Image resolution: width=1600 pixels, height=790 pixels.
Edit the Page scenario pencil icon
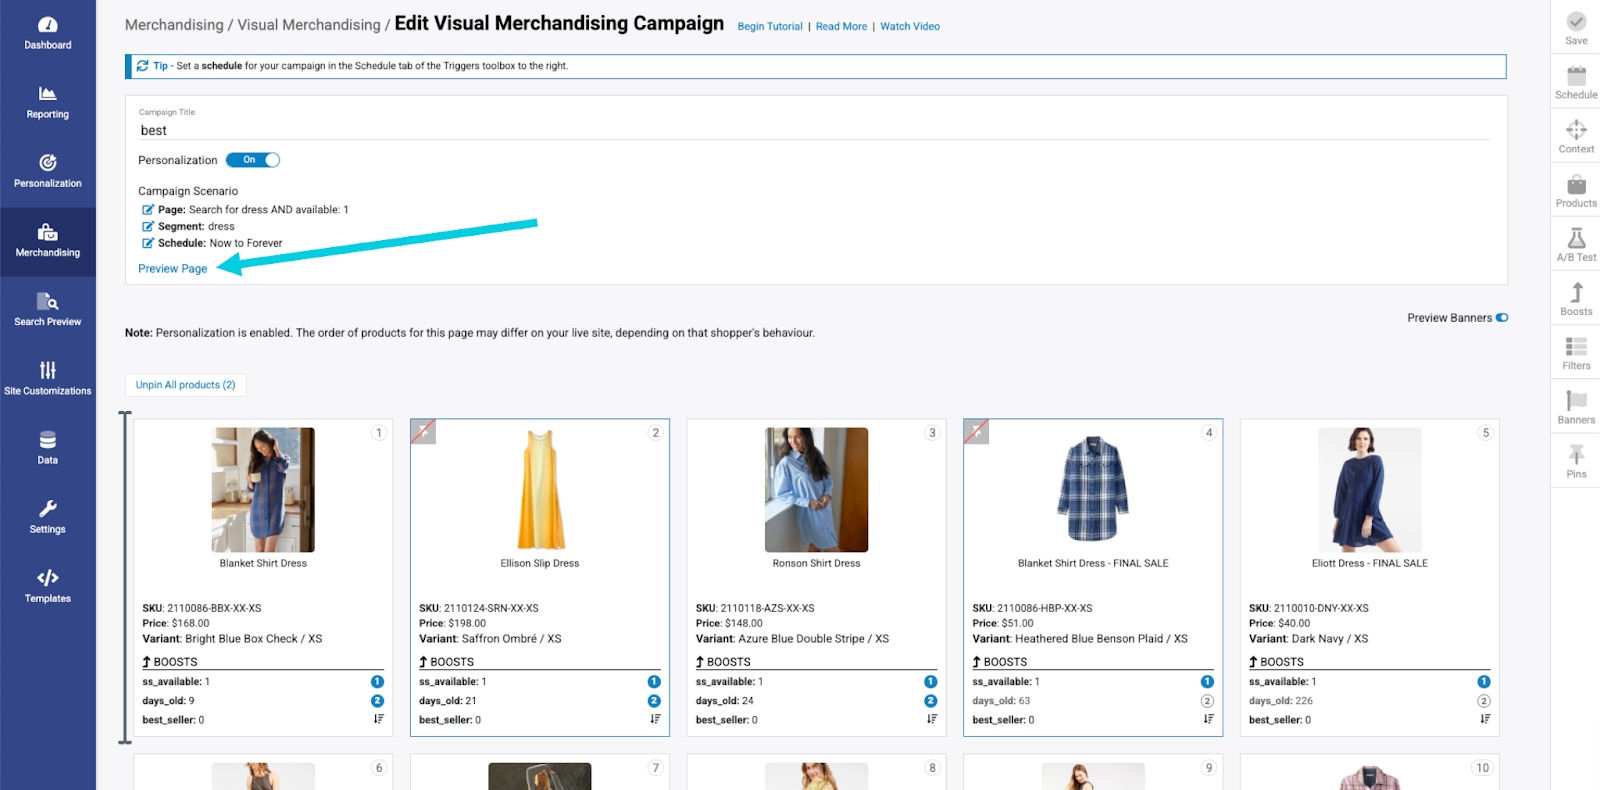pos(148,210)
